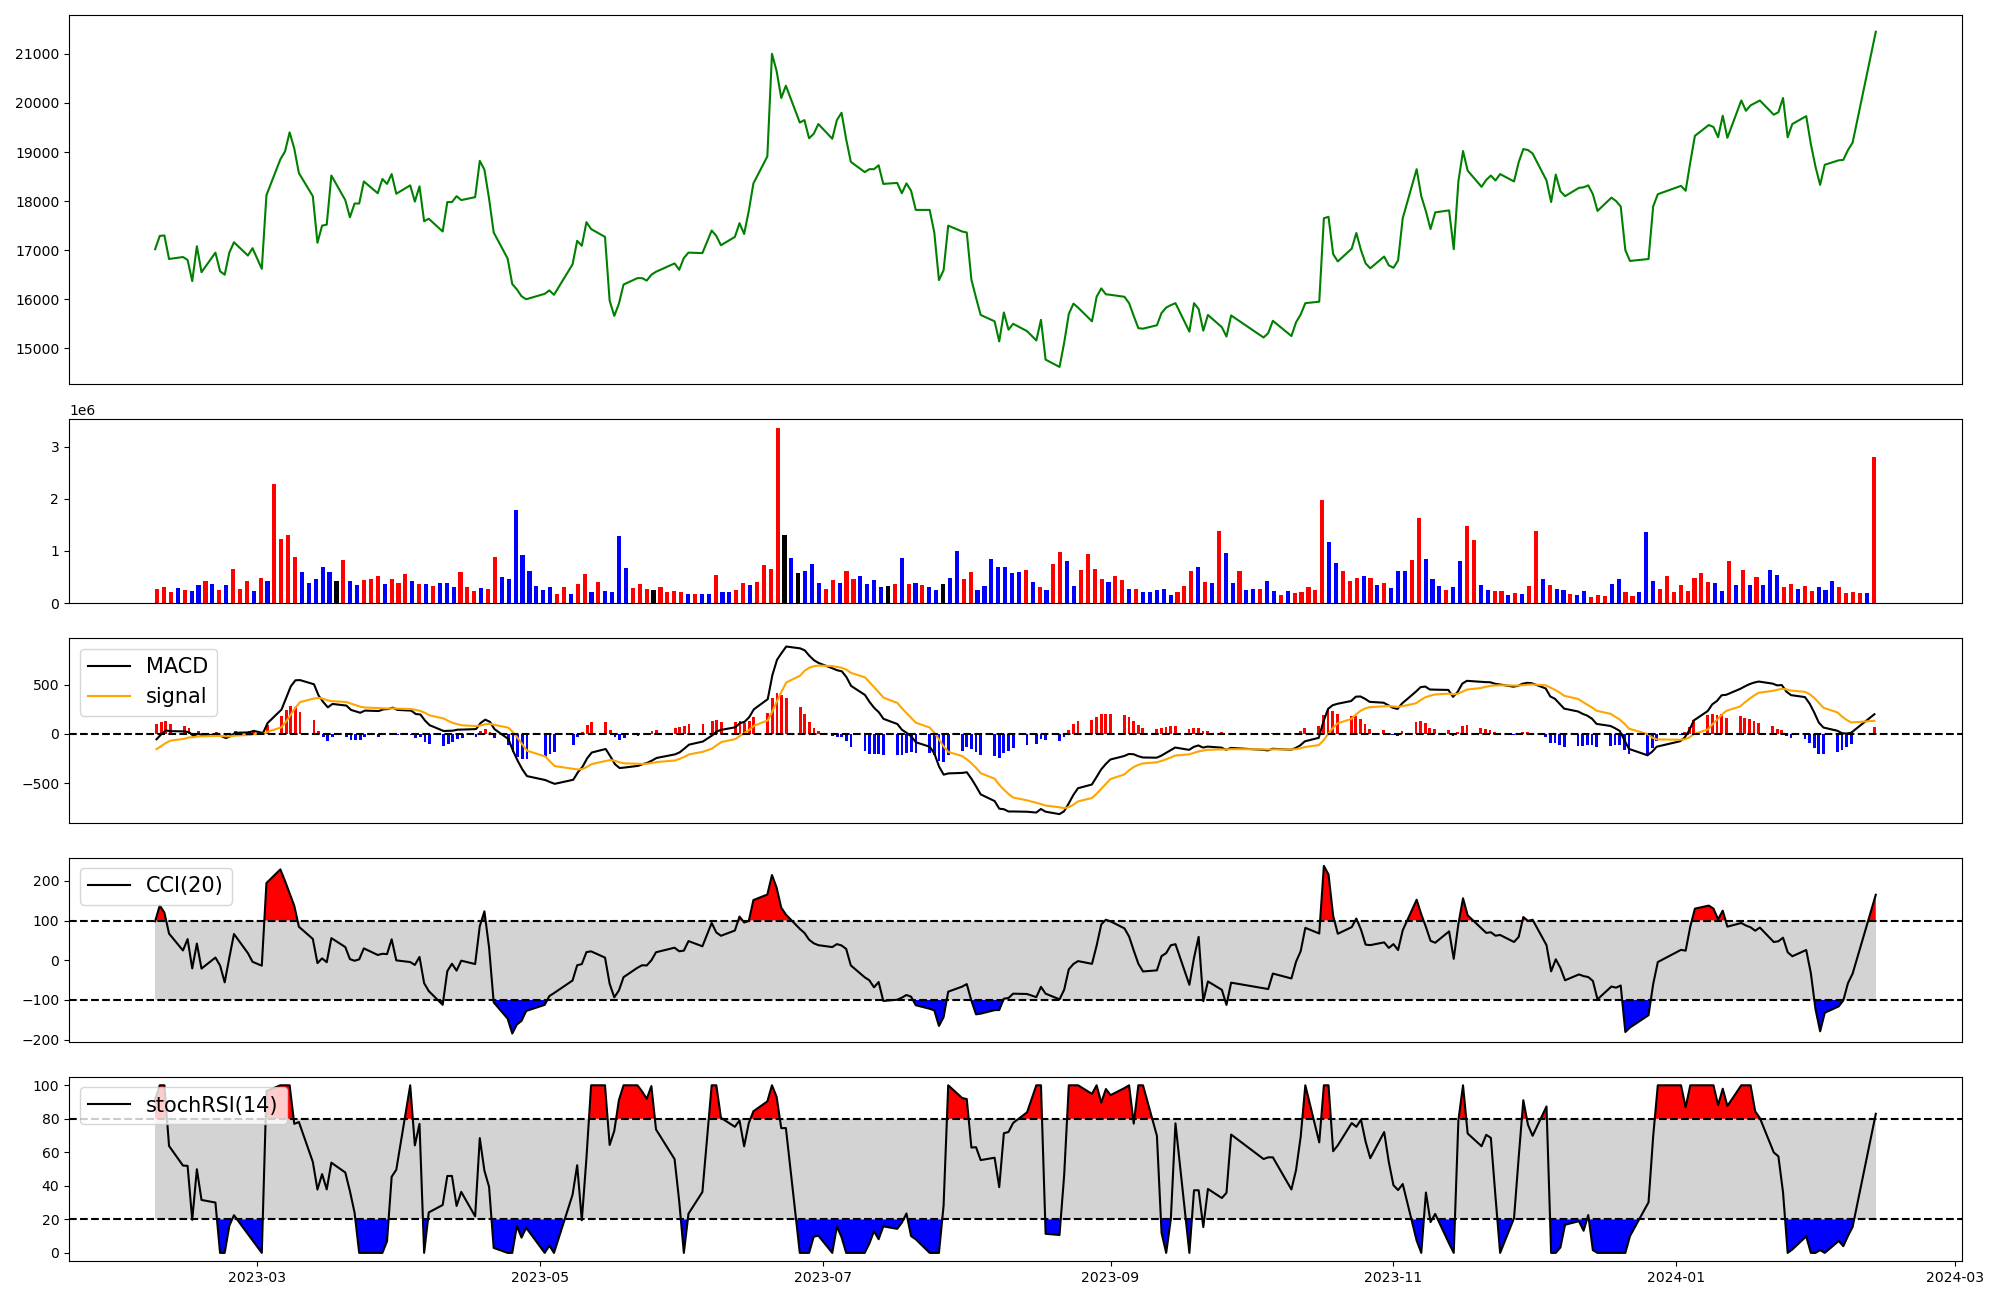Click the 2023-03 date tick label
Viewport: 2000px width, 1300px height.
click(257, 1277)
